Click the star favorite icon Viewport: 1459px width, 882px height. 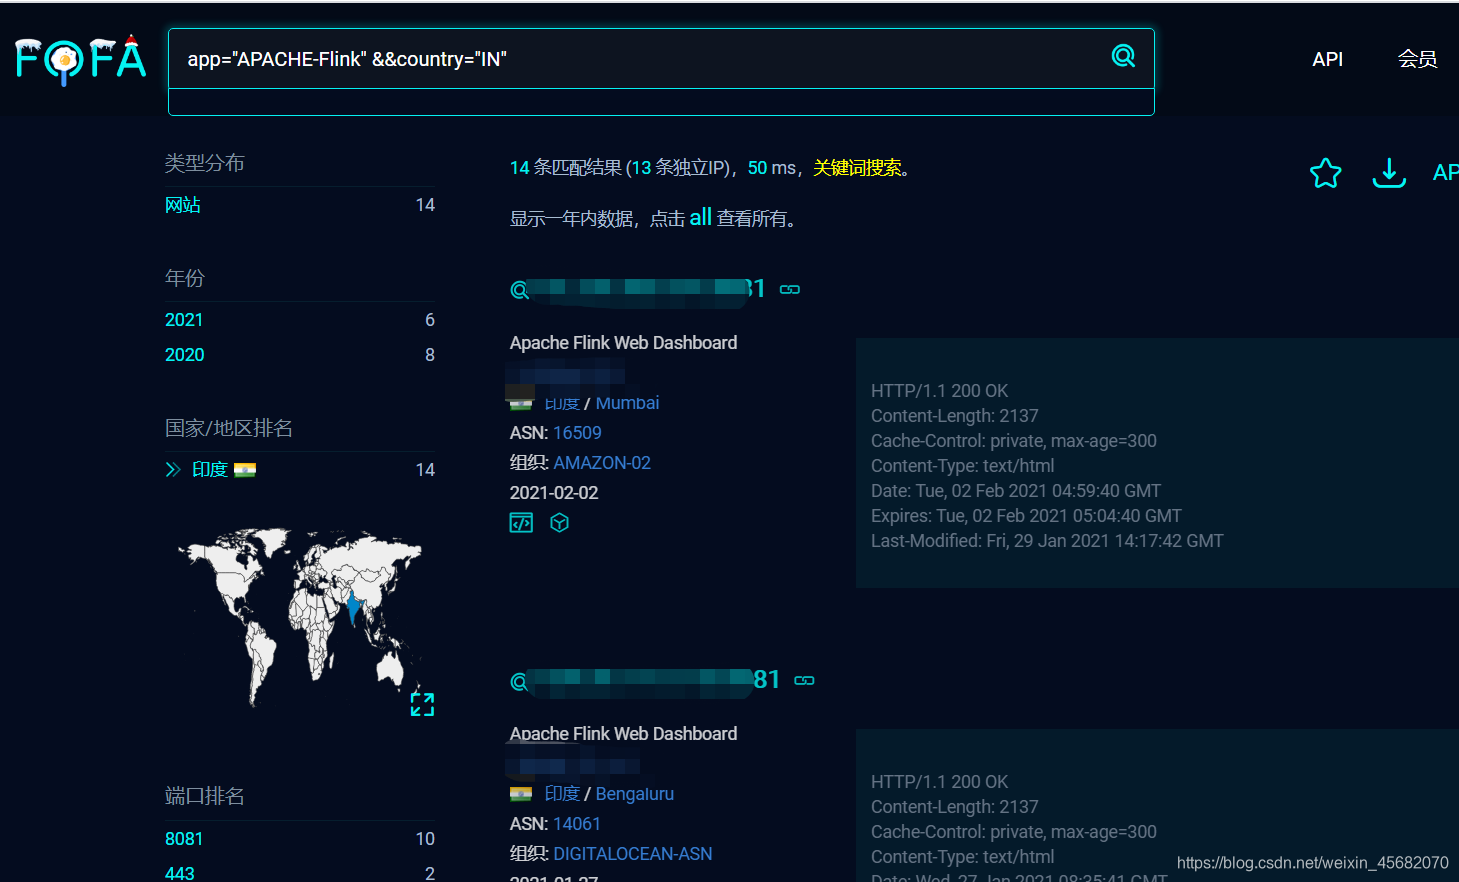1325,173
